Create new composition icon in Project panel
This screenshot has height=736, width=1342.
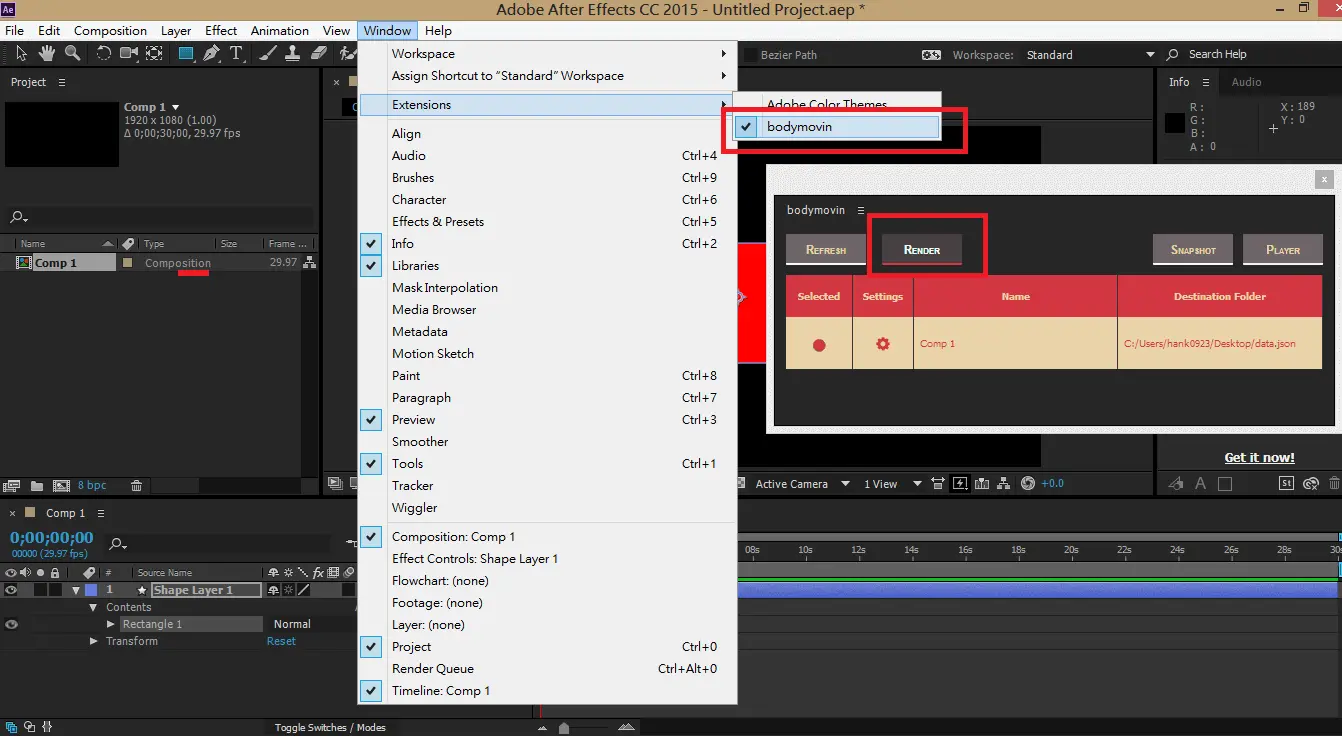(x=61, y=486)
